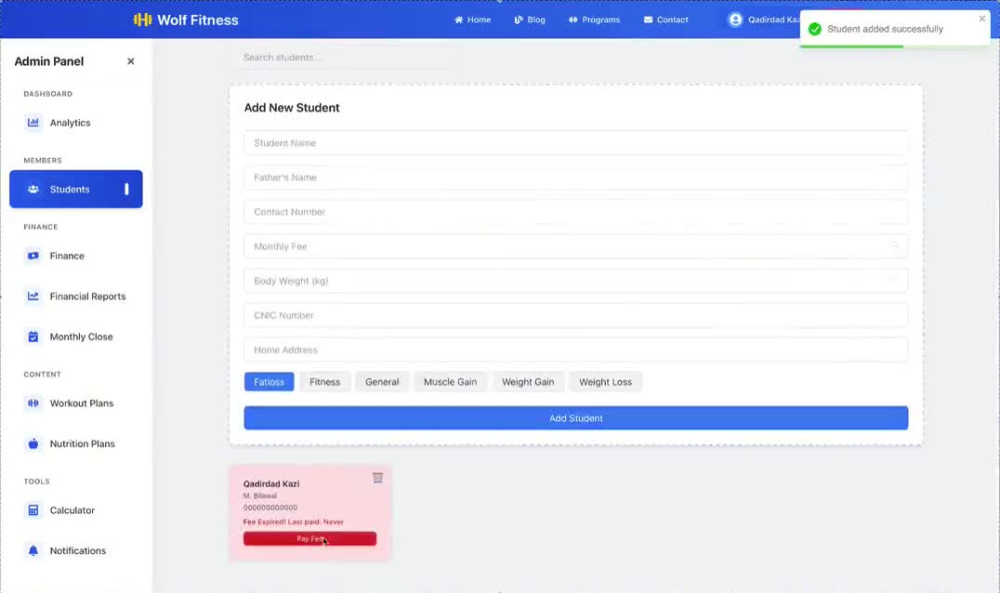Open Analytics in the sidebar
This screenshot has width=1000, height=593.
(x=70, y=122)
